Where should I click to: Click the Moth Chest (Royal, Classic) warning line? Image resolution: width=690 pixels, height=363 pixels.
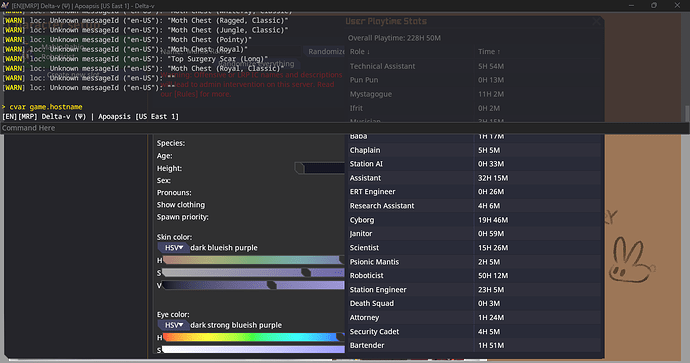143,69
